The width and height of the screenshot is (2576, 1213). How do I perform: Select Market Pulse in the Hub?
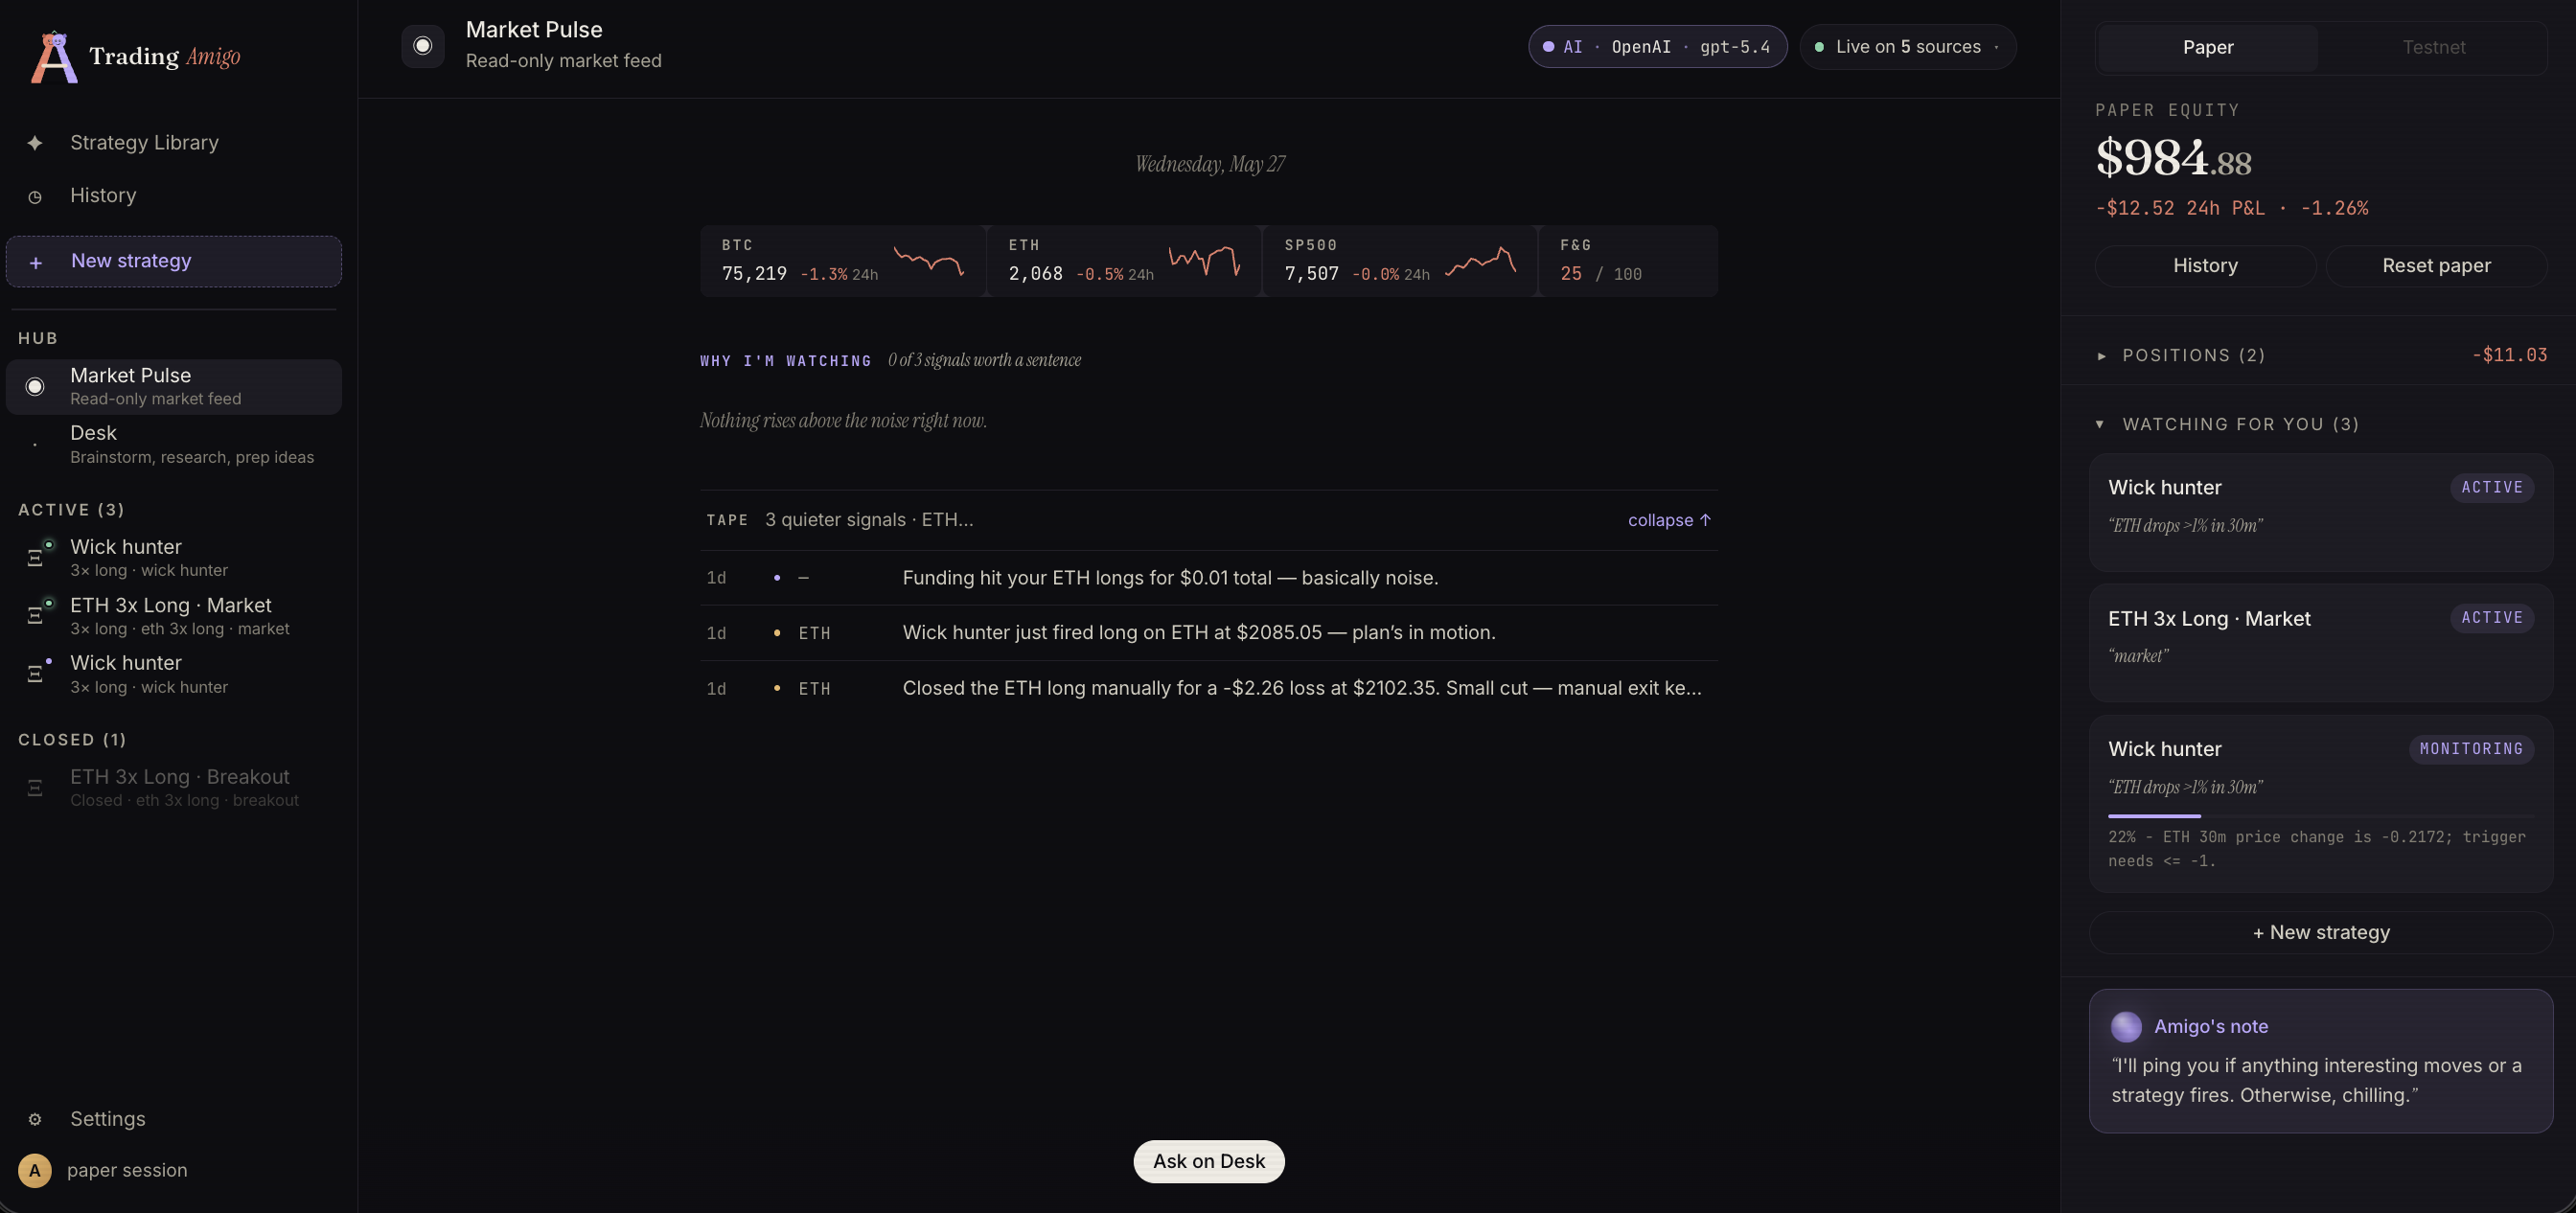point(174,386)
